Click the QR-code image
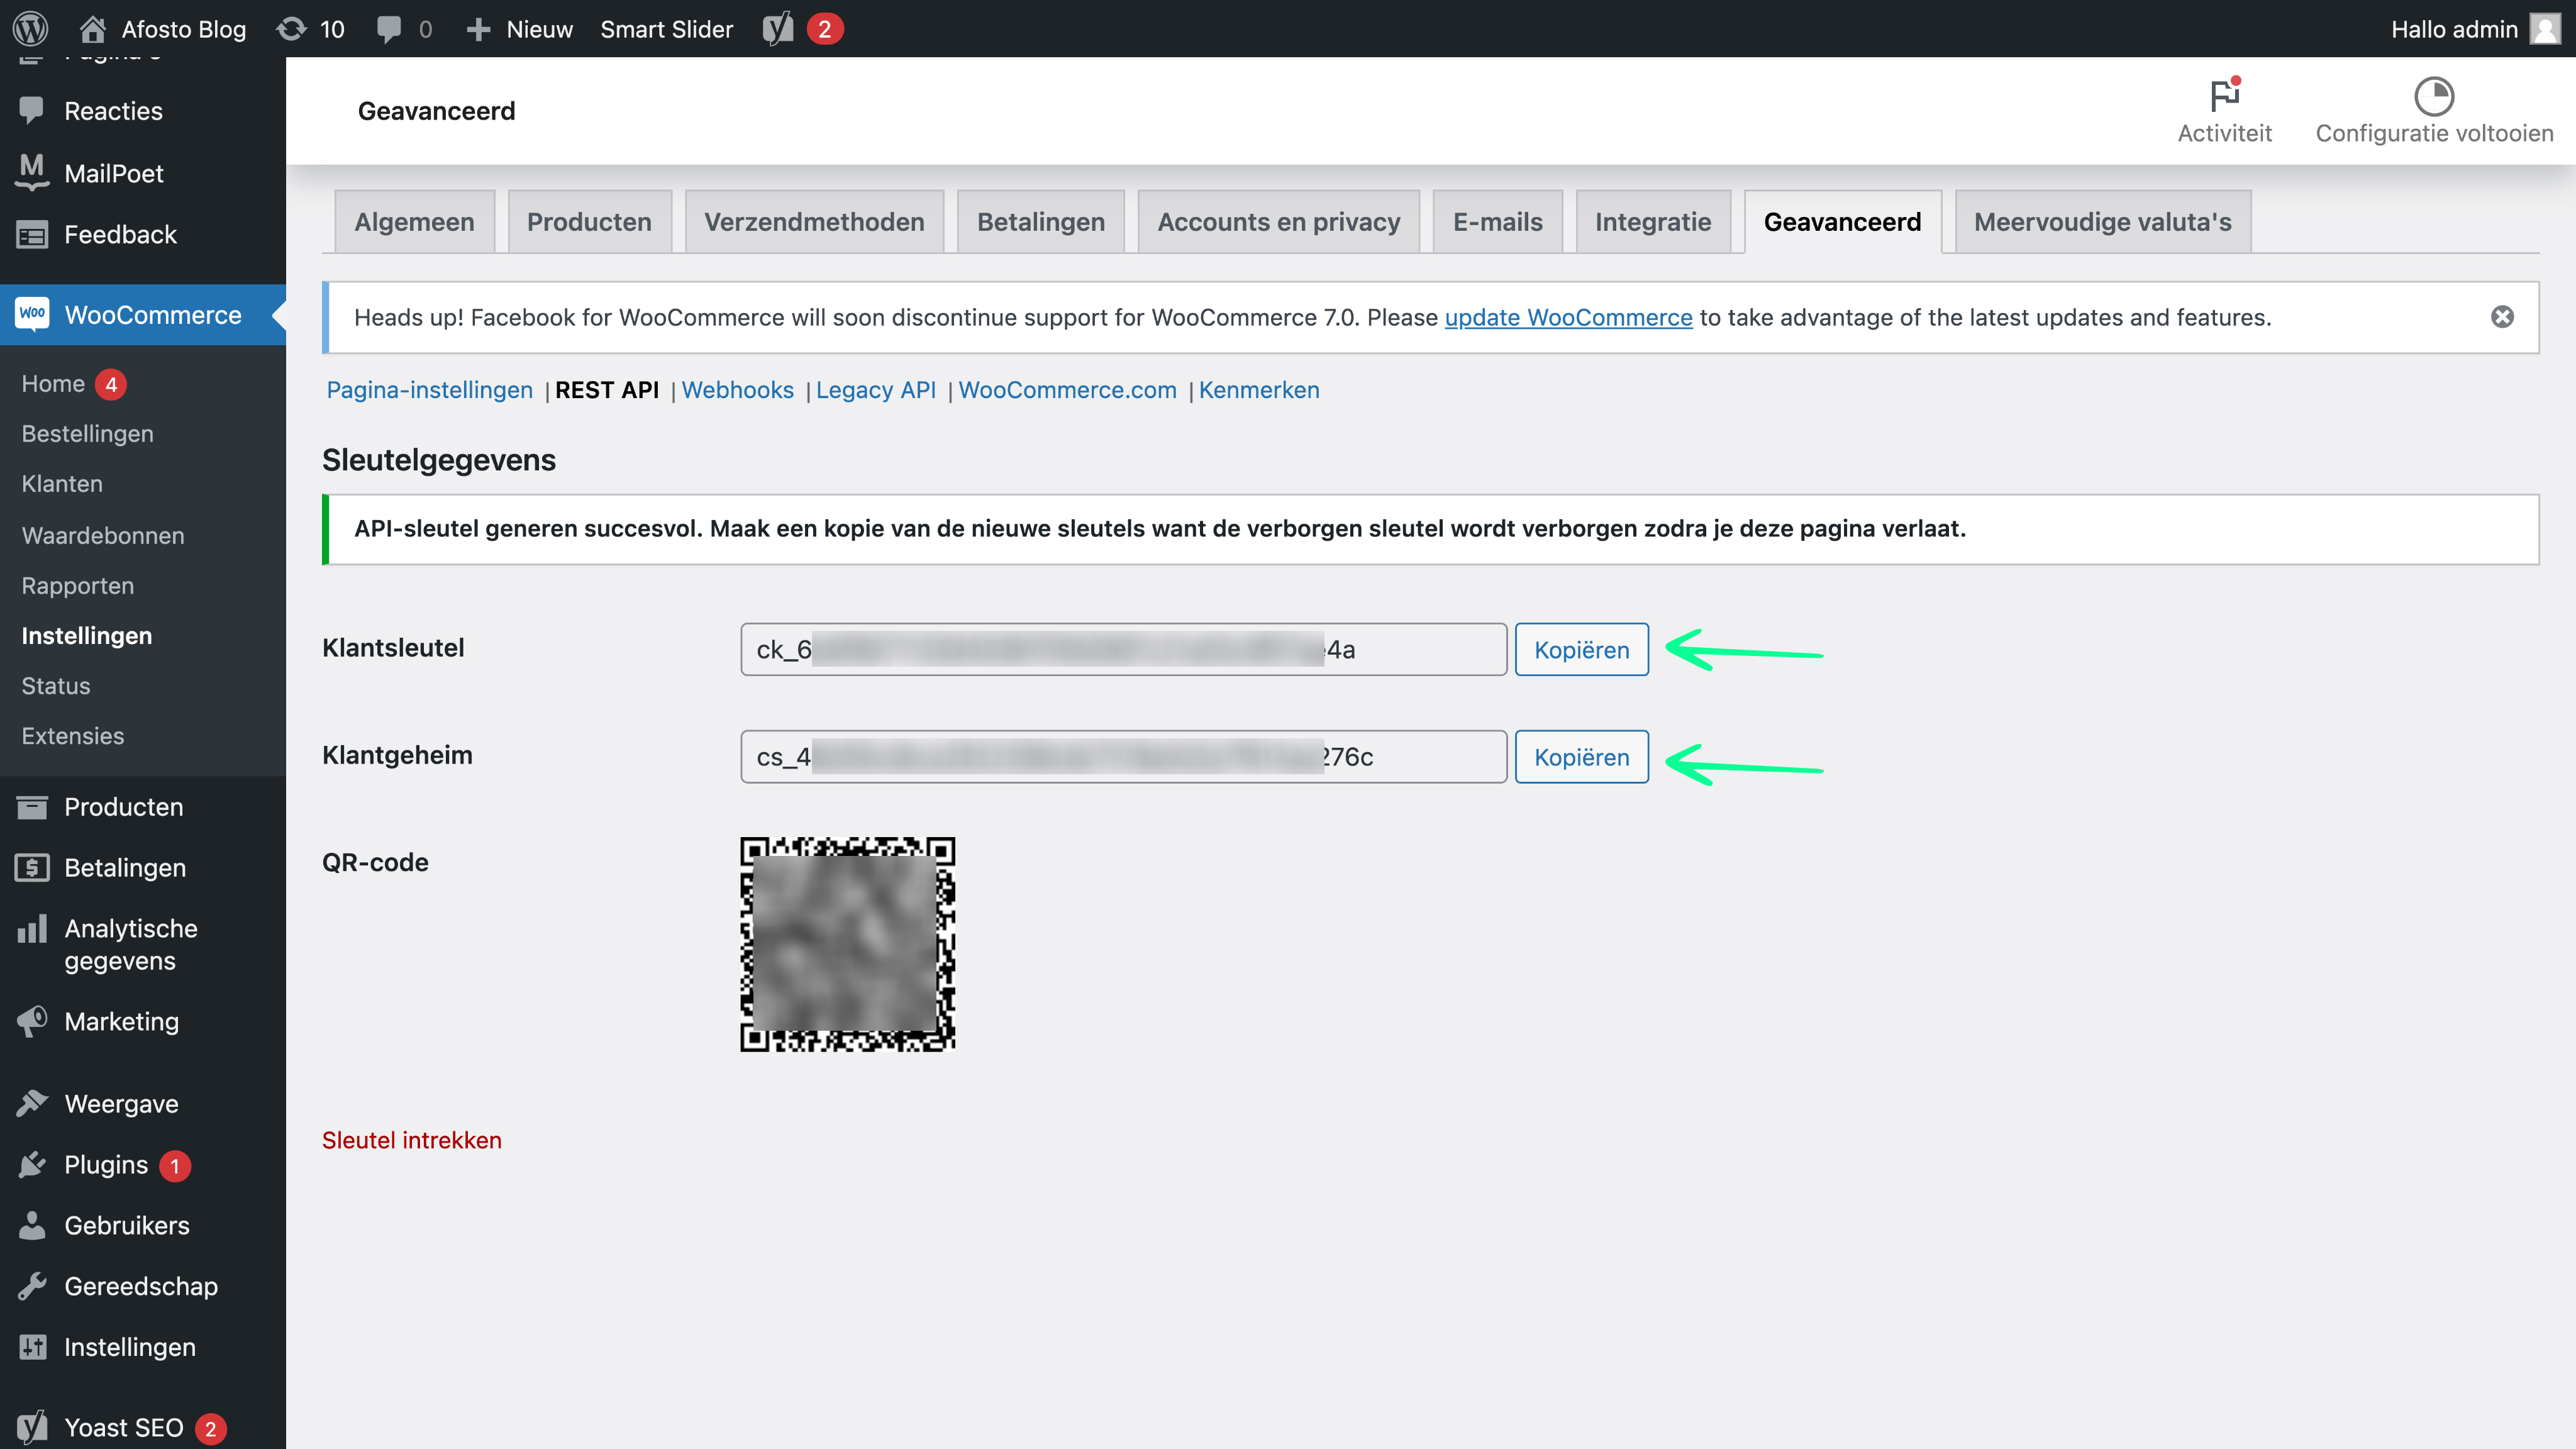2576x1449 pixels. click(847, 944)
